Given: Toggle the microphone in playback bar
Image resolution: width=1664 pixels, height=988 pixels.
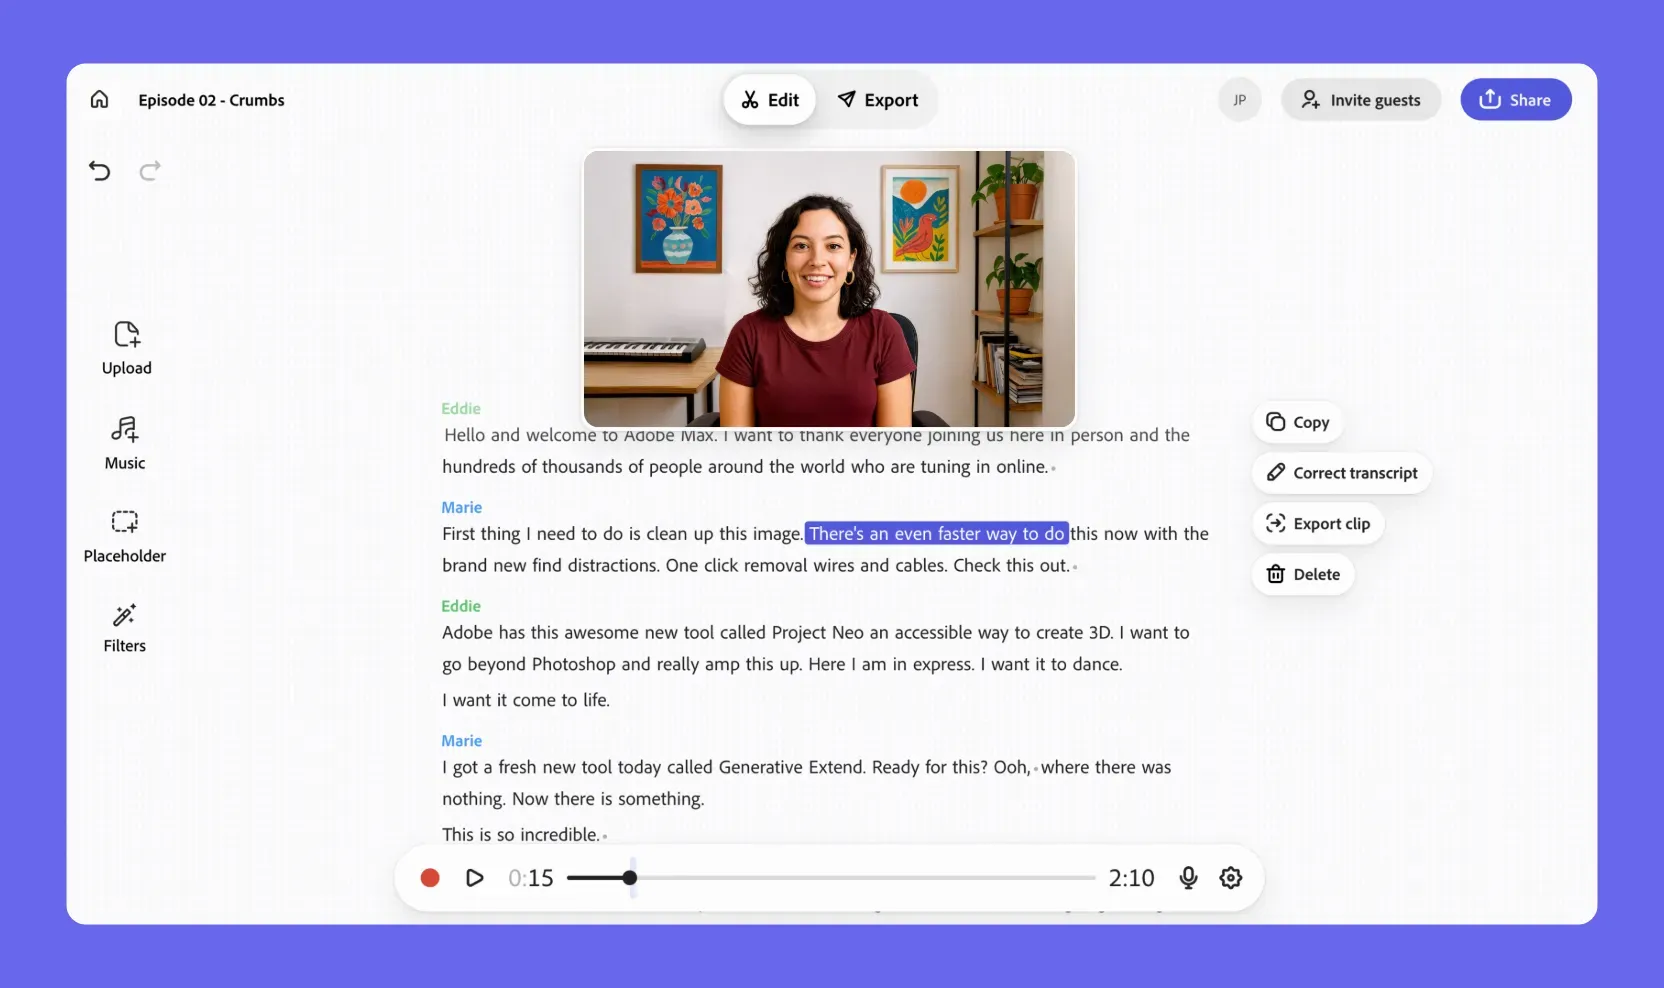Looking at the screenshot, I should click(x=1188, y=878).
